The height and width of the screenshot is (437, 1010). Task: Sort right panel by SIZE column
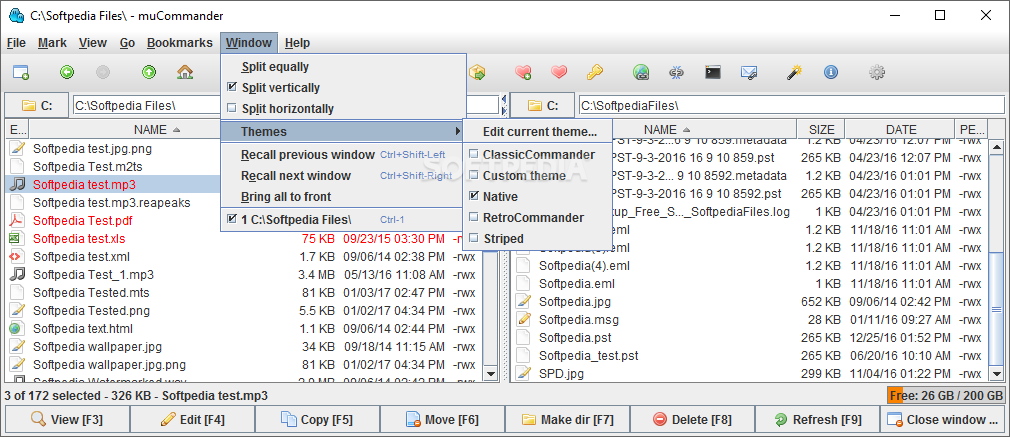coord(821,130)
